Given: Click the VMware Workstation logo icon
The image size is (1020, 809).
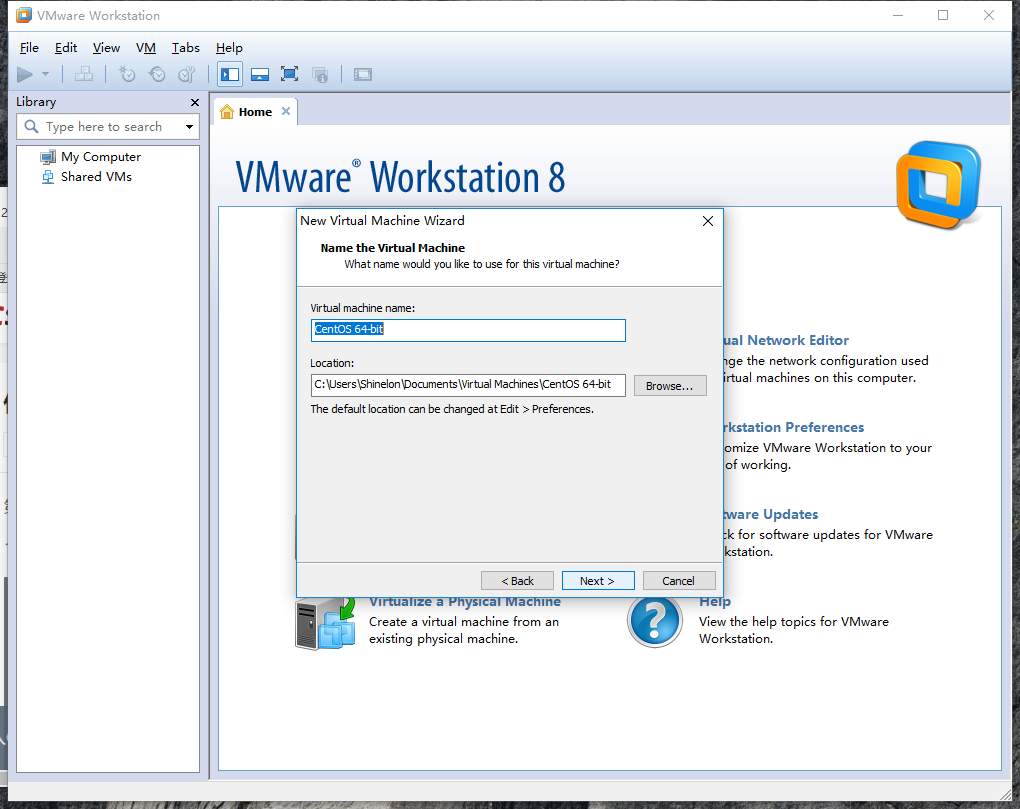Looking at the screenshot, I should click(x=939, y=185).
